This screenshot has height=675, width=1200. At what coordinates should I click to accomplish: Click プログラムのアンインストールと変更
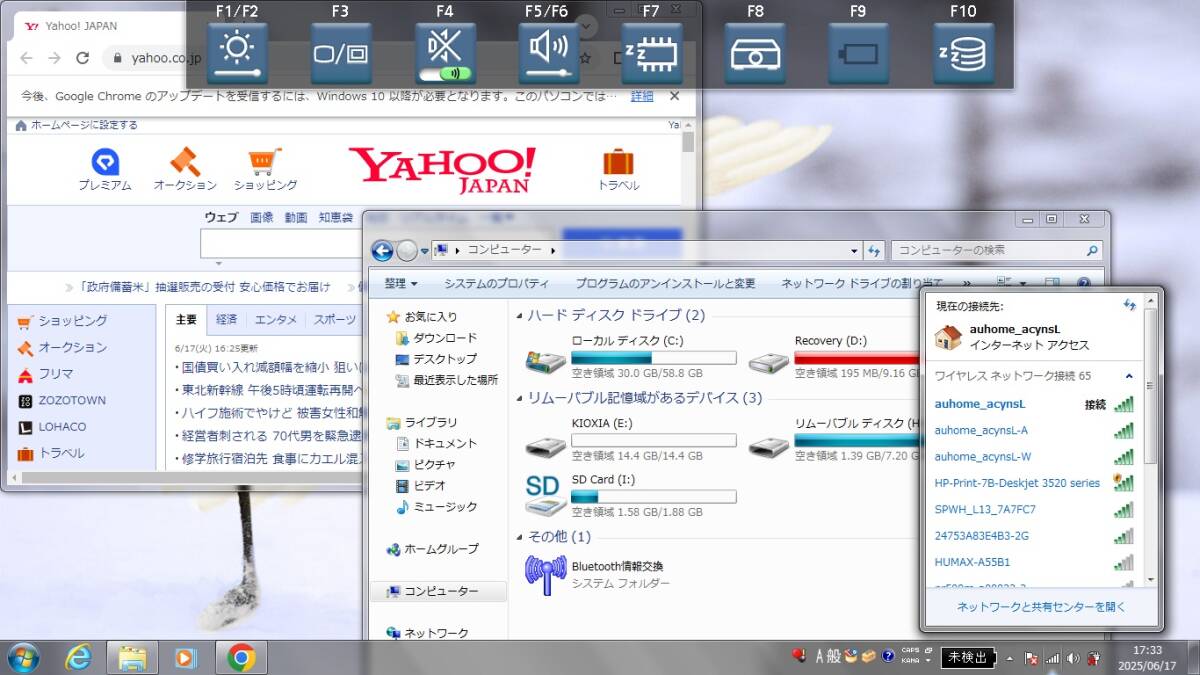666,284
